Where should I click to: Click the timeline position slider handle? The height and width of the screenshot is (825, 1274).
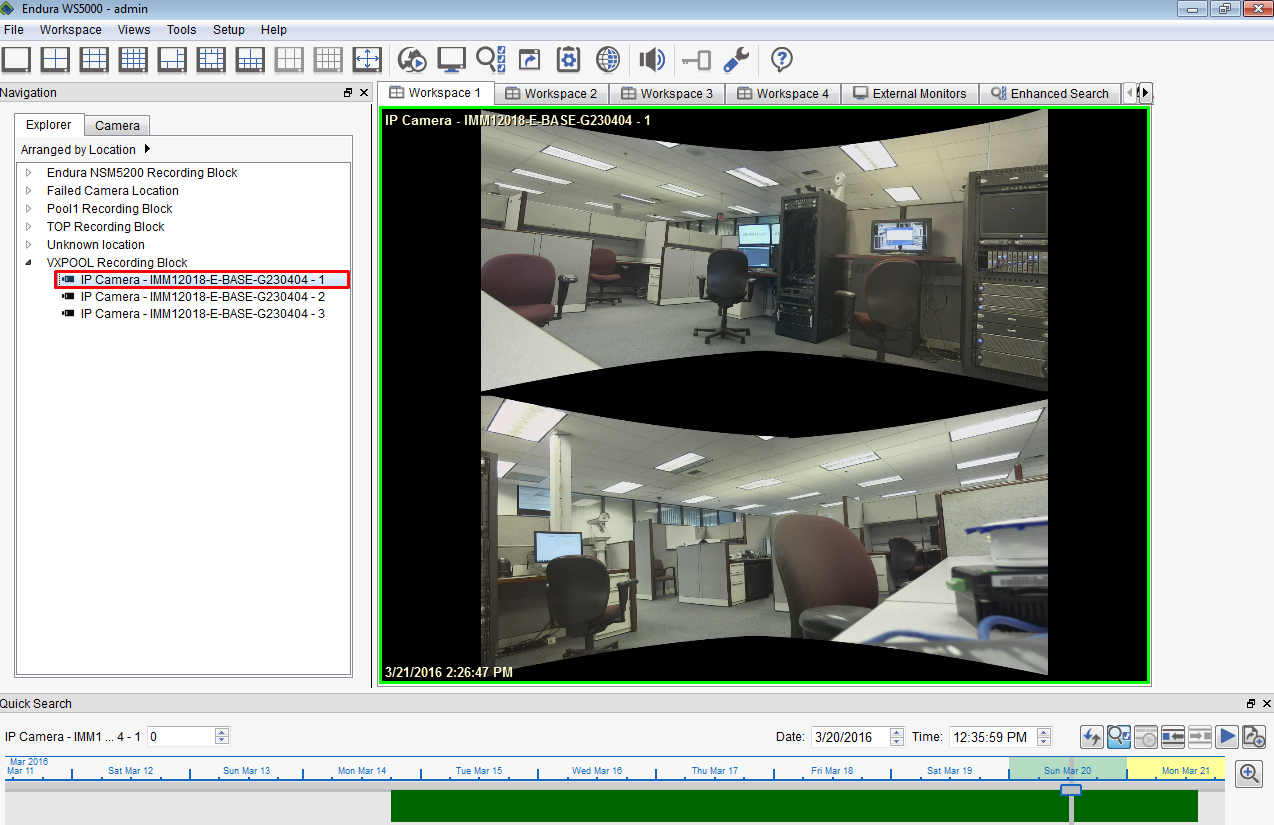(x=1071, y=790)
